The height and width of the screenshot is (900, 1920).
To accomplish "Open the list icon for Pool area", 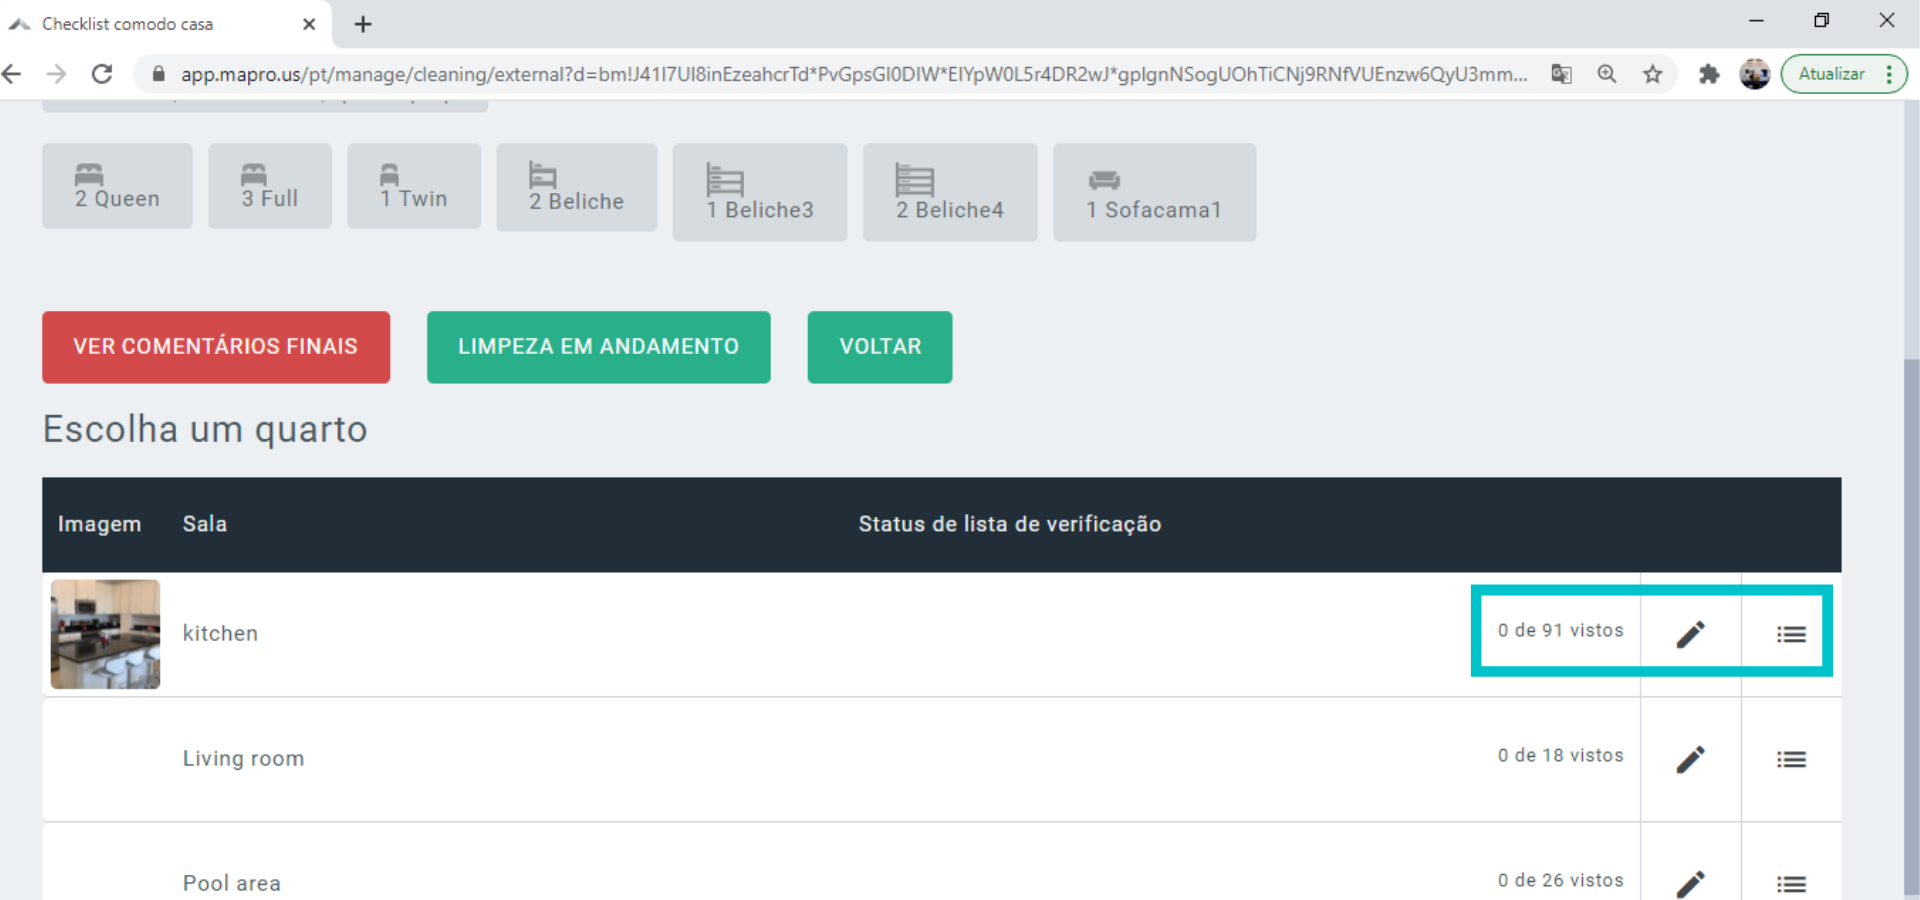I will pyautogui.click(x=1790, y=883).
